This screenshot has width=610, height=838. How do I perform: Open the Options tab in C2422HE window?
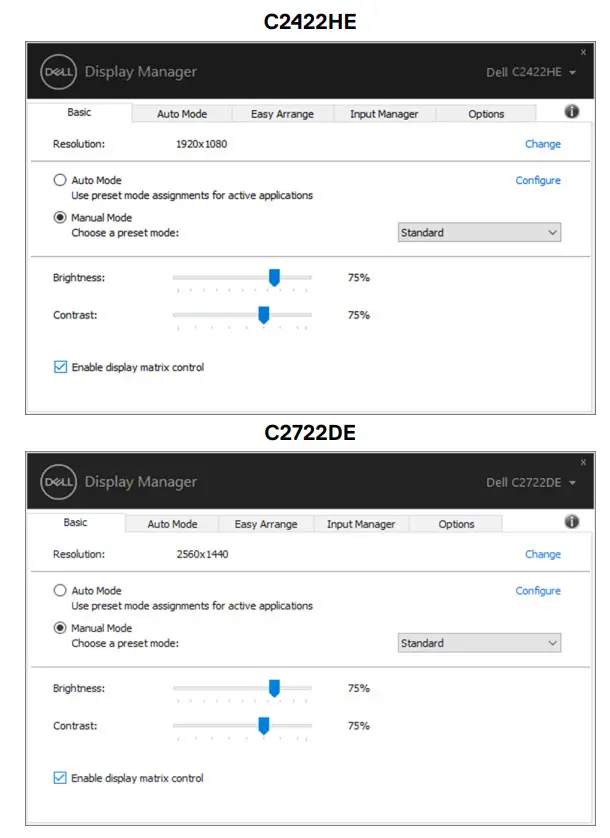point(486,114)
